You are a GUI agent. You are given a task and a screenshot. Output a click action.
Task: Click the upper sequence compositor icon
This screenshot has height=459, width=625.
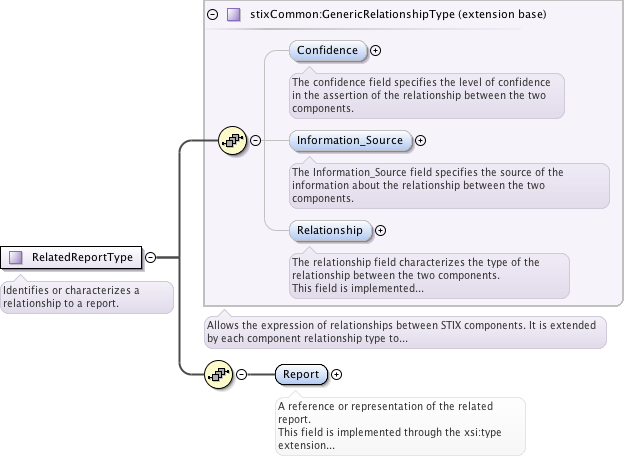[x=232, y=141]
